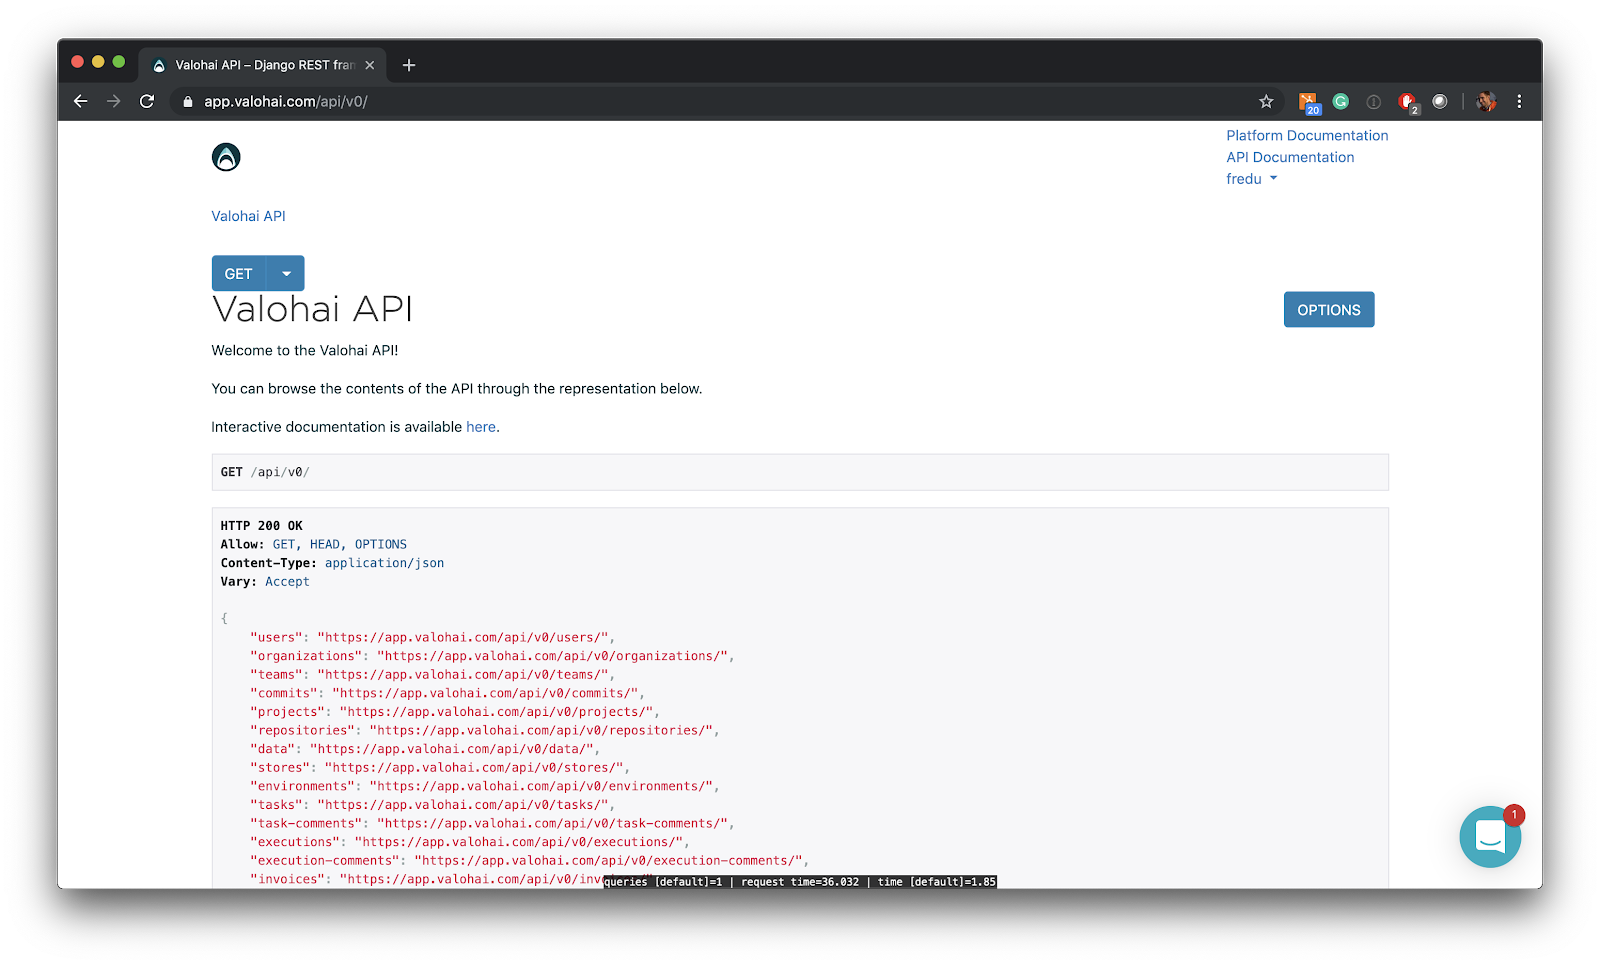Open the commits endpoint URL
1600x965 pixels.
tap(485, 693)
